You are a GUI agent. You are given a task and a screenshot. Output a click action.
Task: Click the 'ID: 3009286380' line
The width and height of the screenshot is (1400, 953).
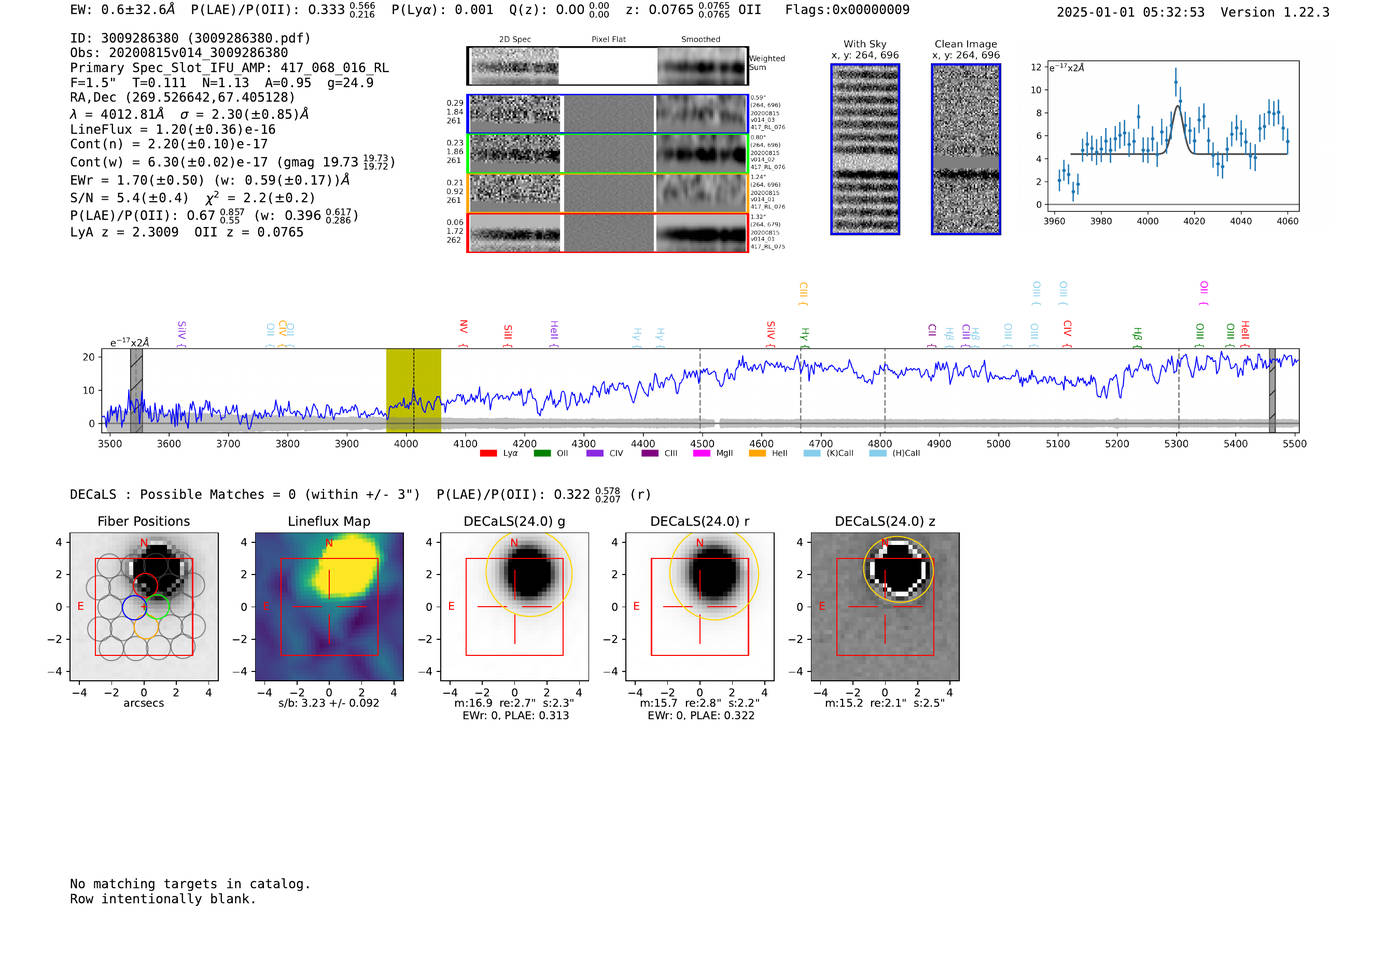[x=190, y=38]
